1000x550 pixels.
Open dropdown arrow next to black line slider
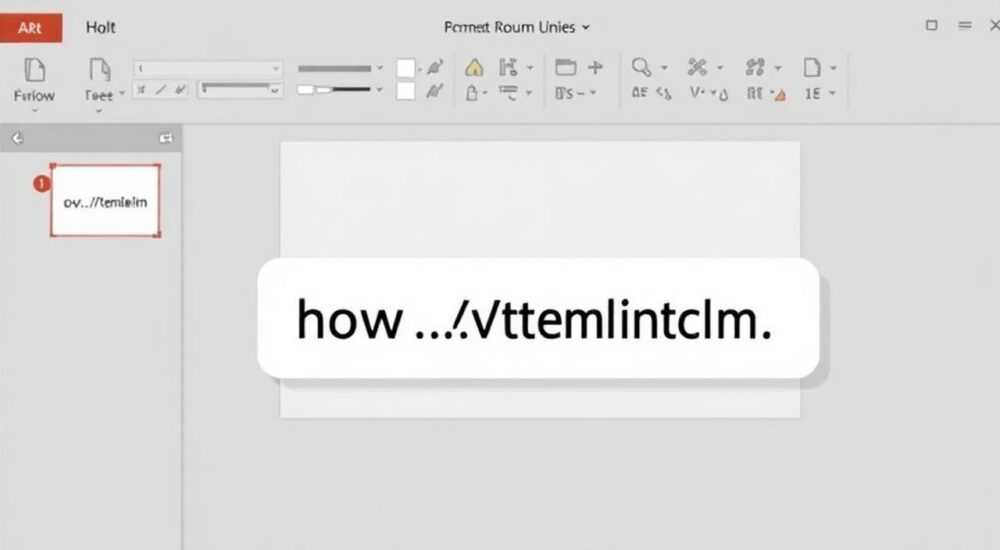point(379,90)
